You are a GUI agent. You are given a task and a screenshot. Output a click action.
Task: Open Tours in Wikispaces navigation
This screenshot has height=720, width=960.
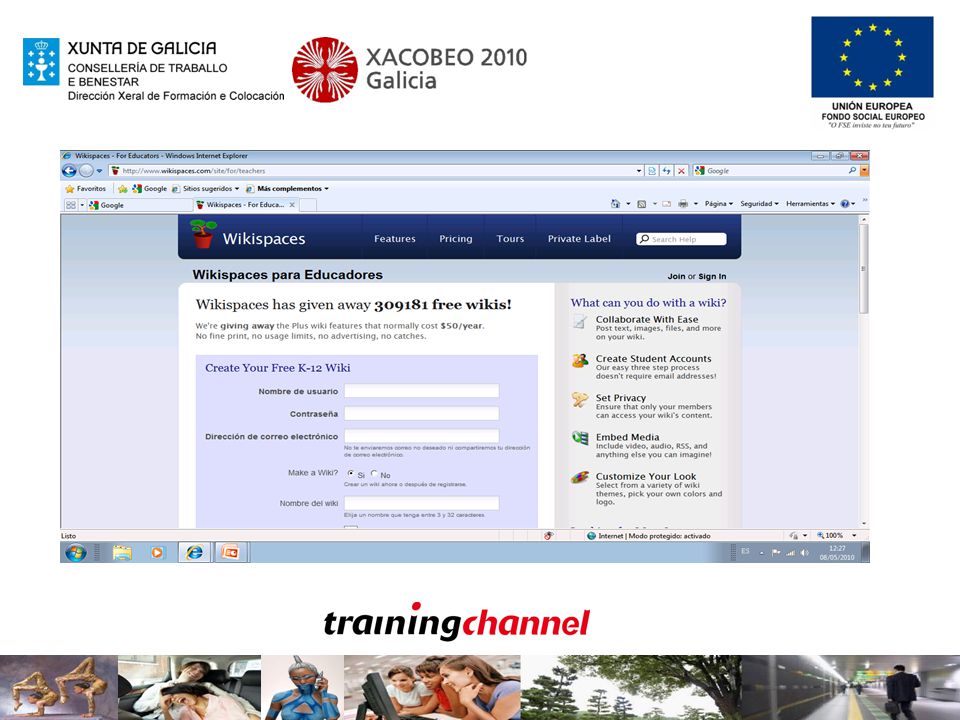click(x=510, y=239)
